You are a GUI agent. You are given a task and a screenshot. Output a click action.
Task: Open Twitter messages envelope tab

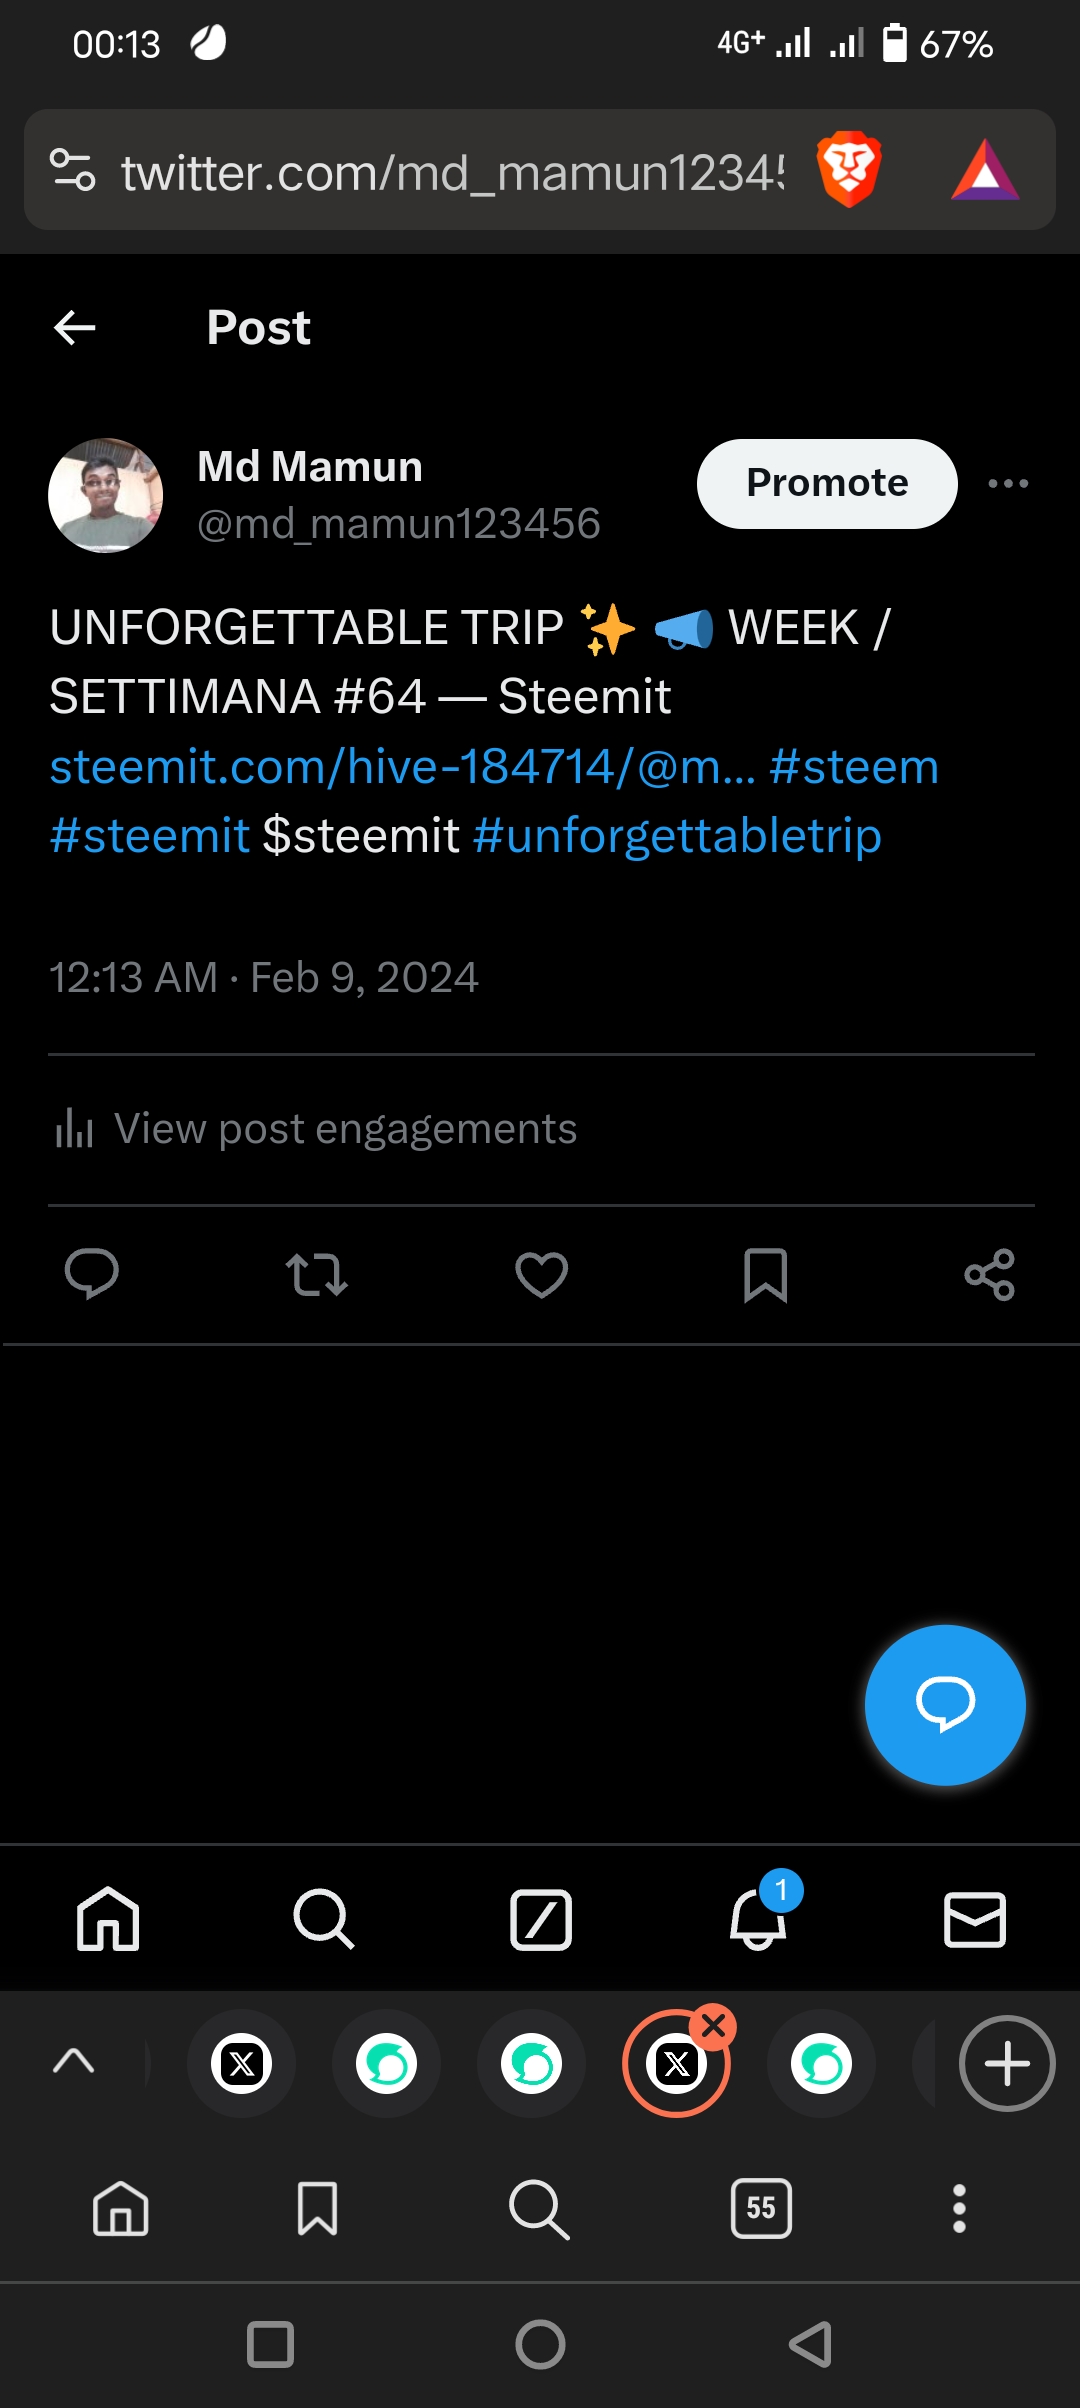click(974, 1919)
